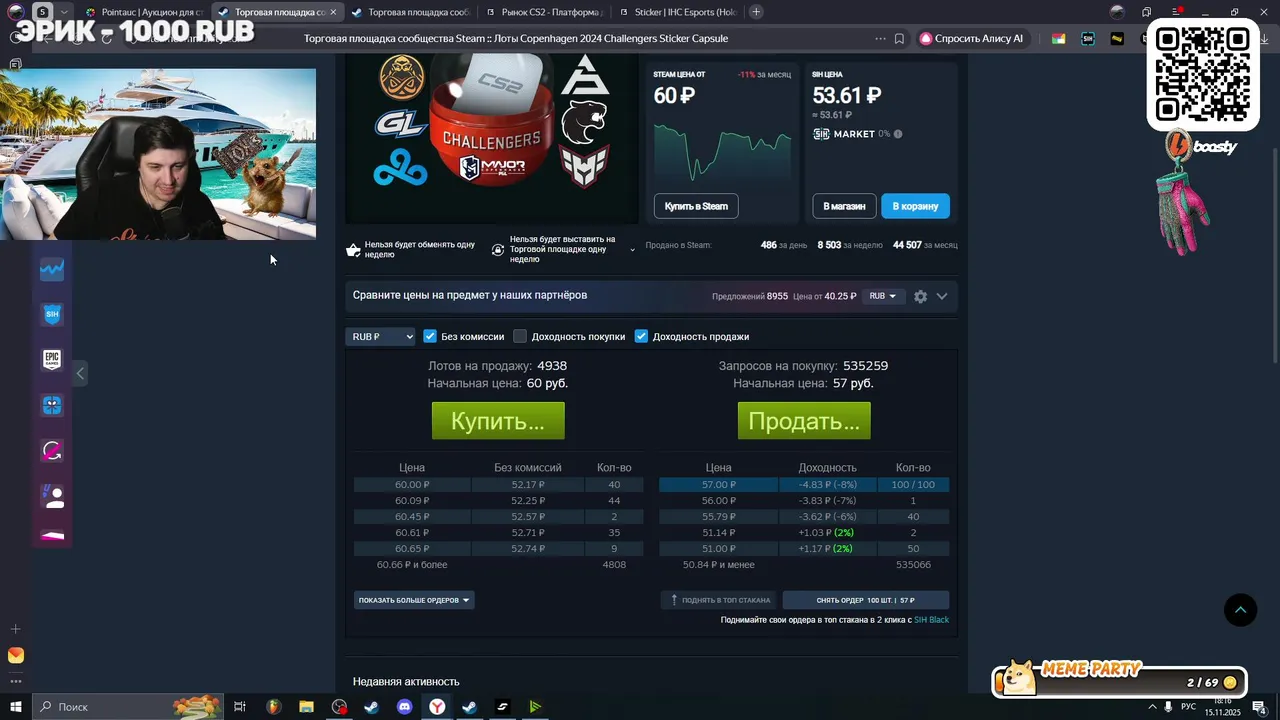The image size is (1280, 720).
Task: Open Task View on the taskbar
Action: point(240,707)
